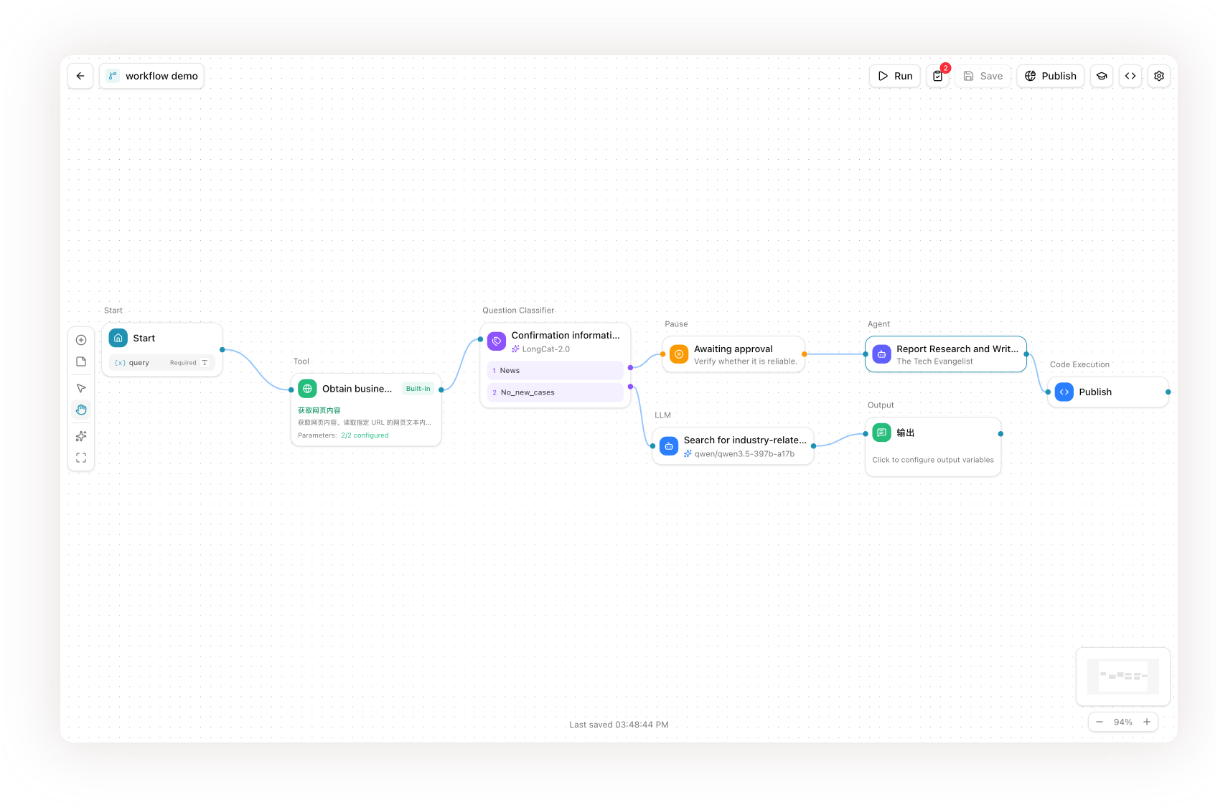This screenshot has width=1217, height=808.
Task: Click the LongCat-2.0 model label
Action: [x=546, y=349]
